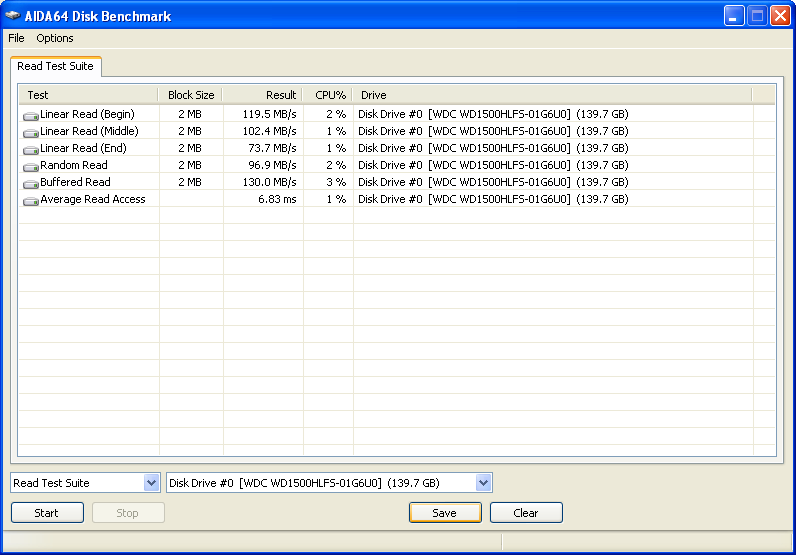Click the 6.83 ms access time value
This screenshot has height=555, width=796.
(277, 199)
